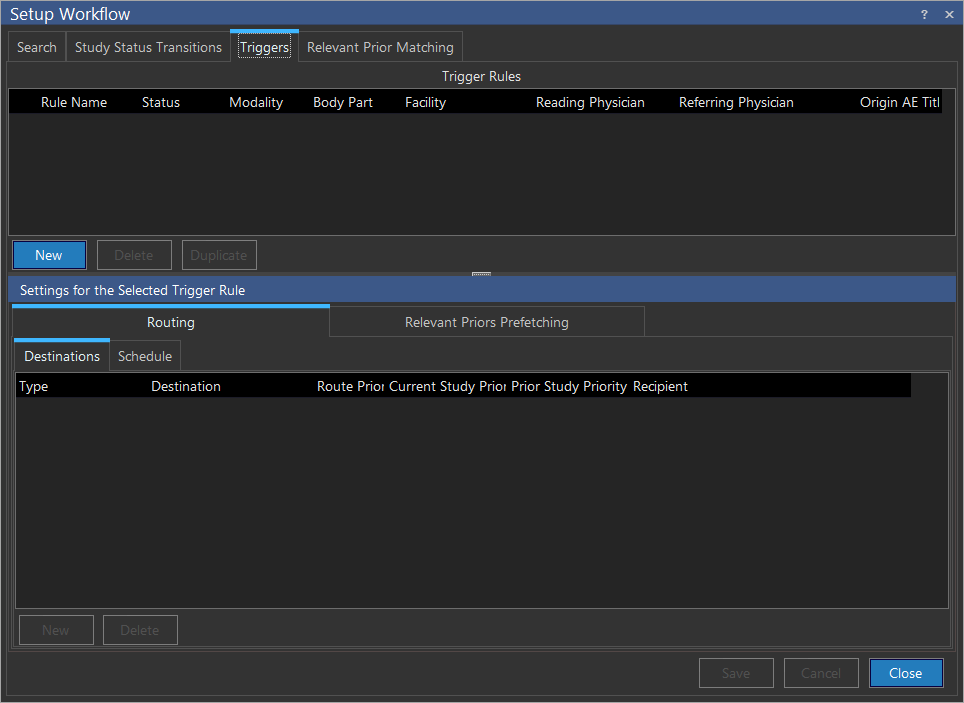The image size is (964, 703).
Task: Select the Destinations tab
Action: 62,356
